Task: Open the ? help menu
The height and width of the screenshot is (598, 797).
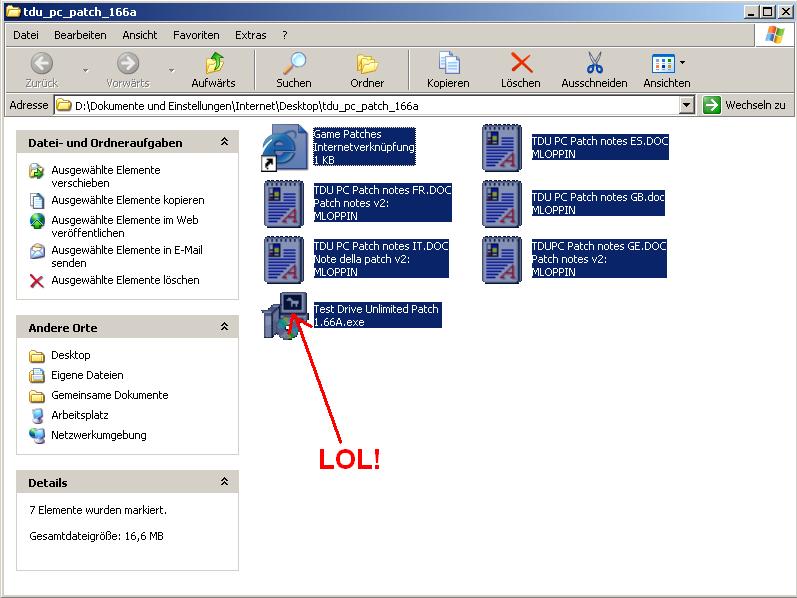Action: point(285,35)
